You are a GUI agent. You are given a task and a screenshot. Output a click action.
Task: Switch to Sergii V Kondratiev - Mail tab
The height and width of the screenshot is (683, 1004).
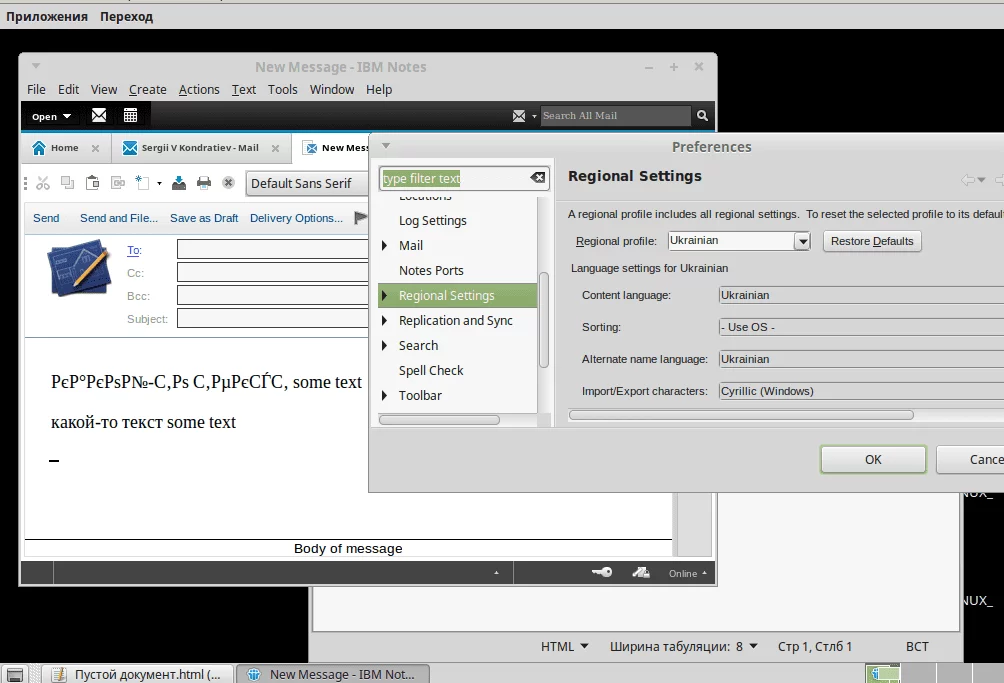(190, 148)
